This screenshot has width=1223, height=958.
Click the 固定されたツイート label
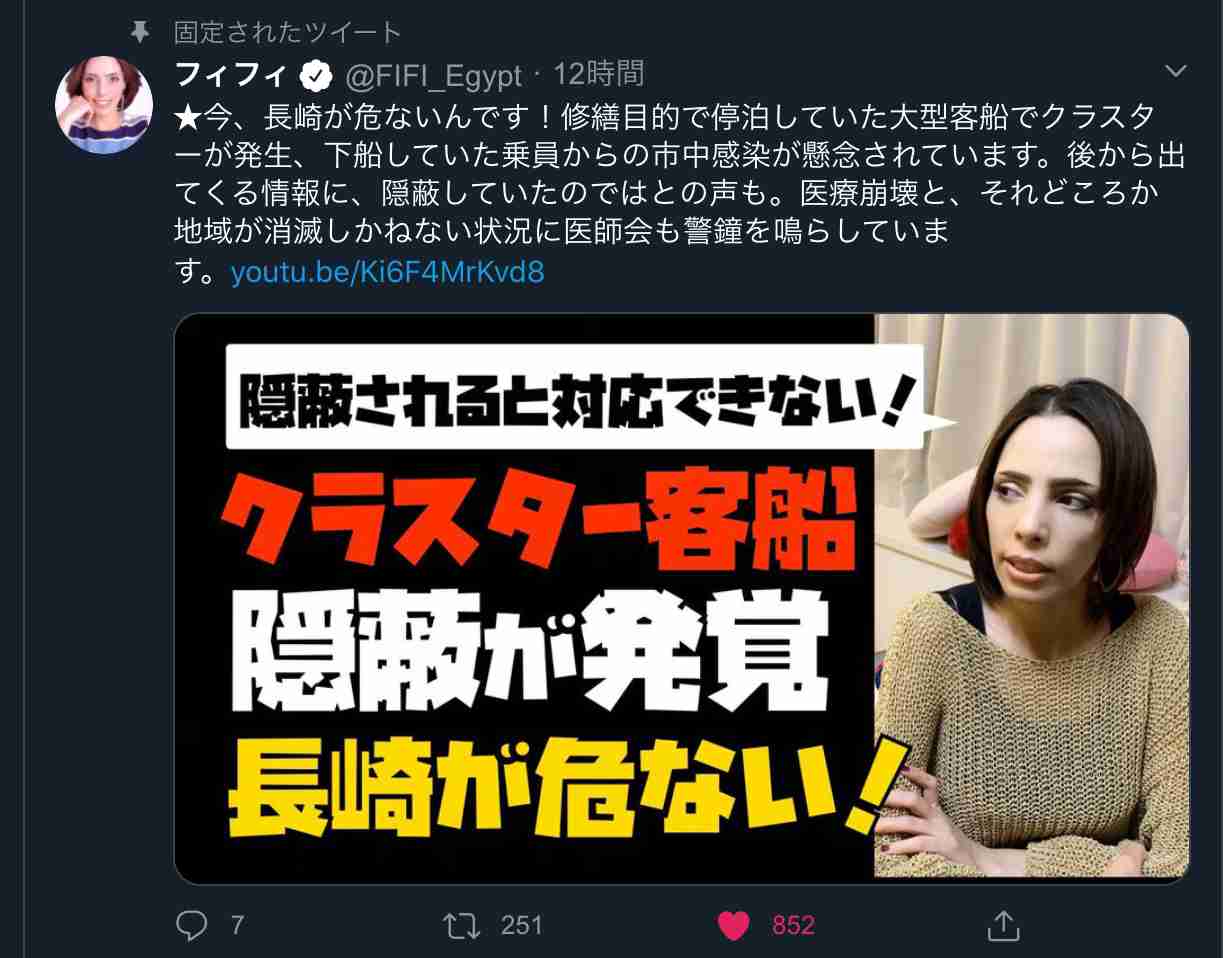288,32
